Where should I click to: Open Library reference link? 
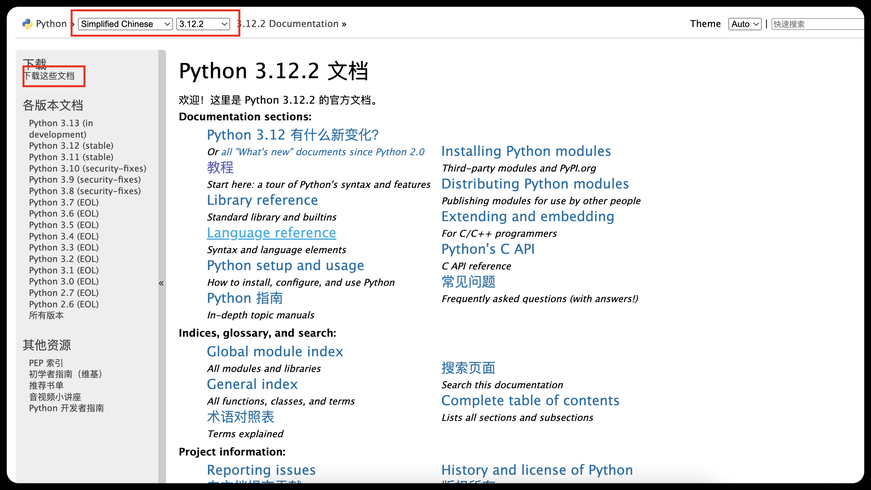[262, 200]
